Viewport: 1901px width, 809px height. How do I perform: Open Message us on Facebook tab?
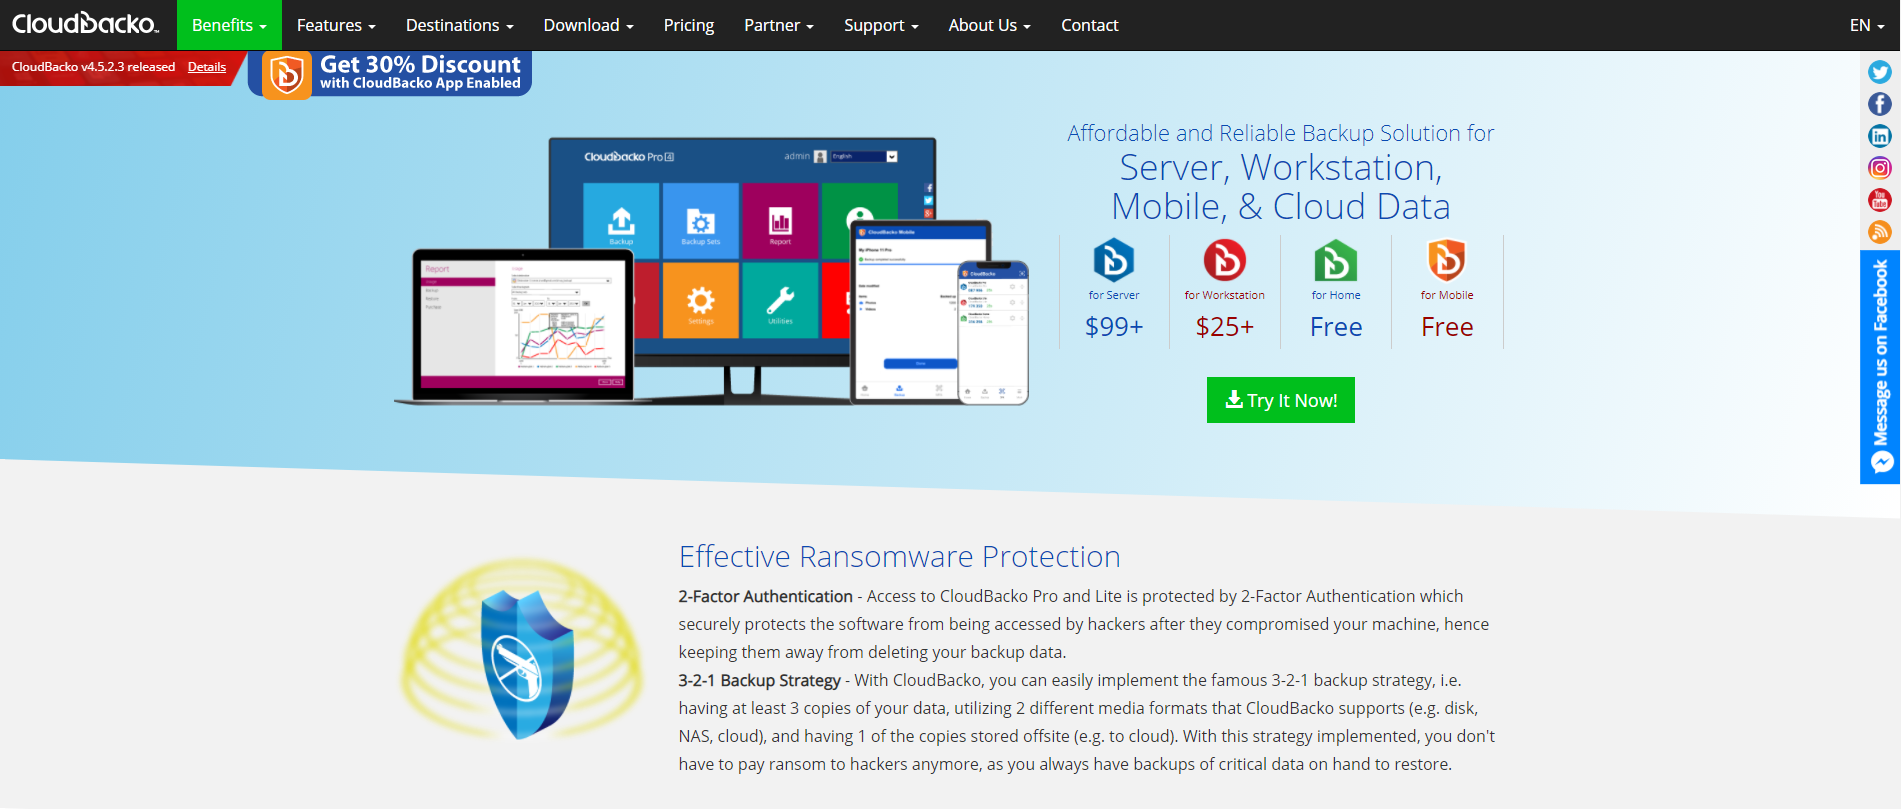point(1880,367)
